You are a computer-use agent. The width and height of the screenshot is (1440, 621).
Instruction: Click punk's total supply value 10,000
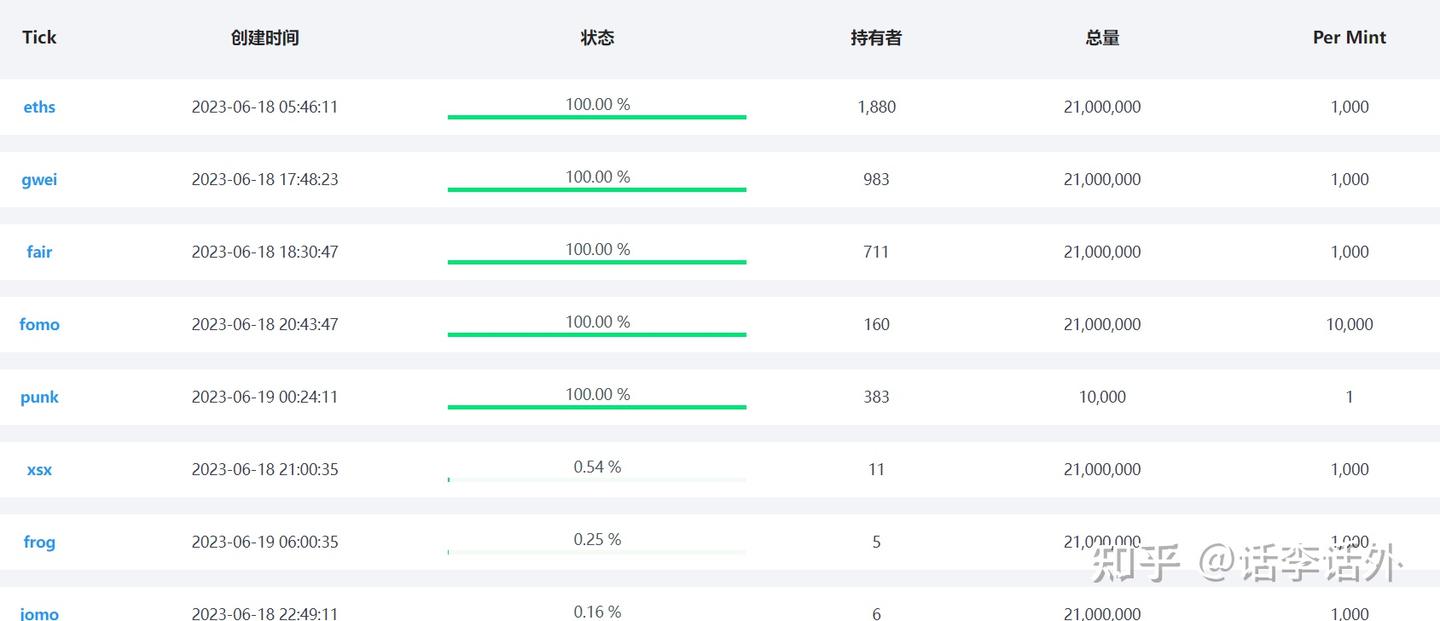coord(1101,396)
